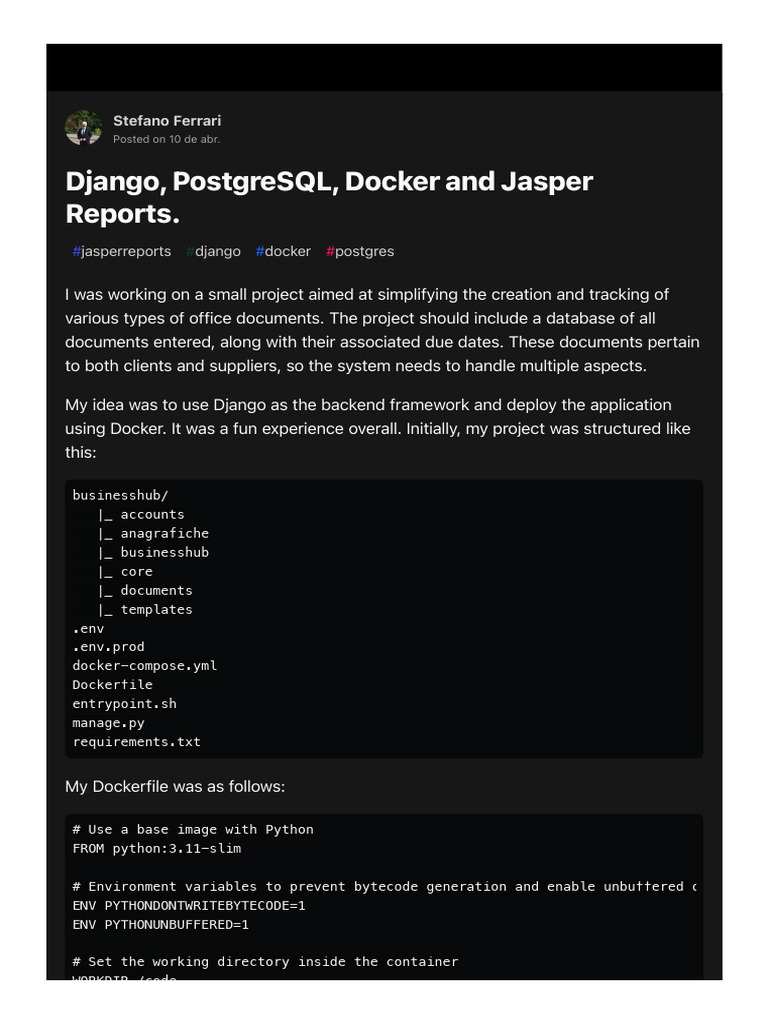Click the article title heading
768x1024 pixels.
click(x=329, y=197)
